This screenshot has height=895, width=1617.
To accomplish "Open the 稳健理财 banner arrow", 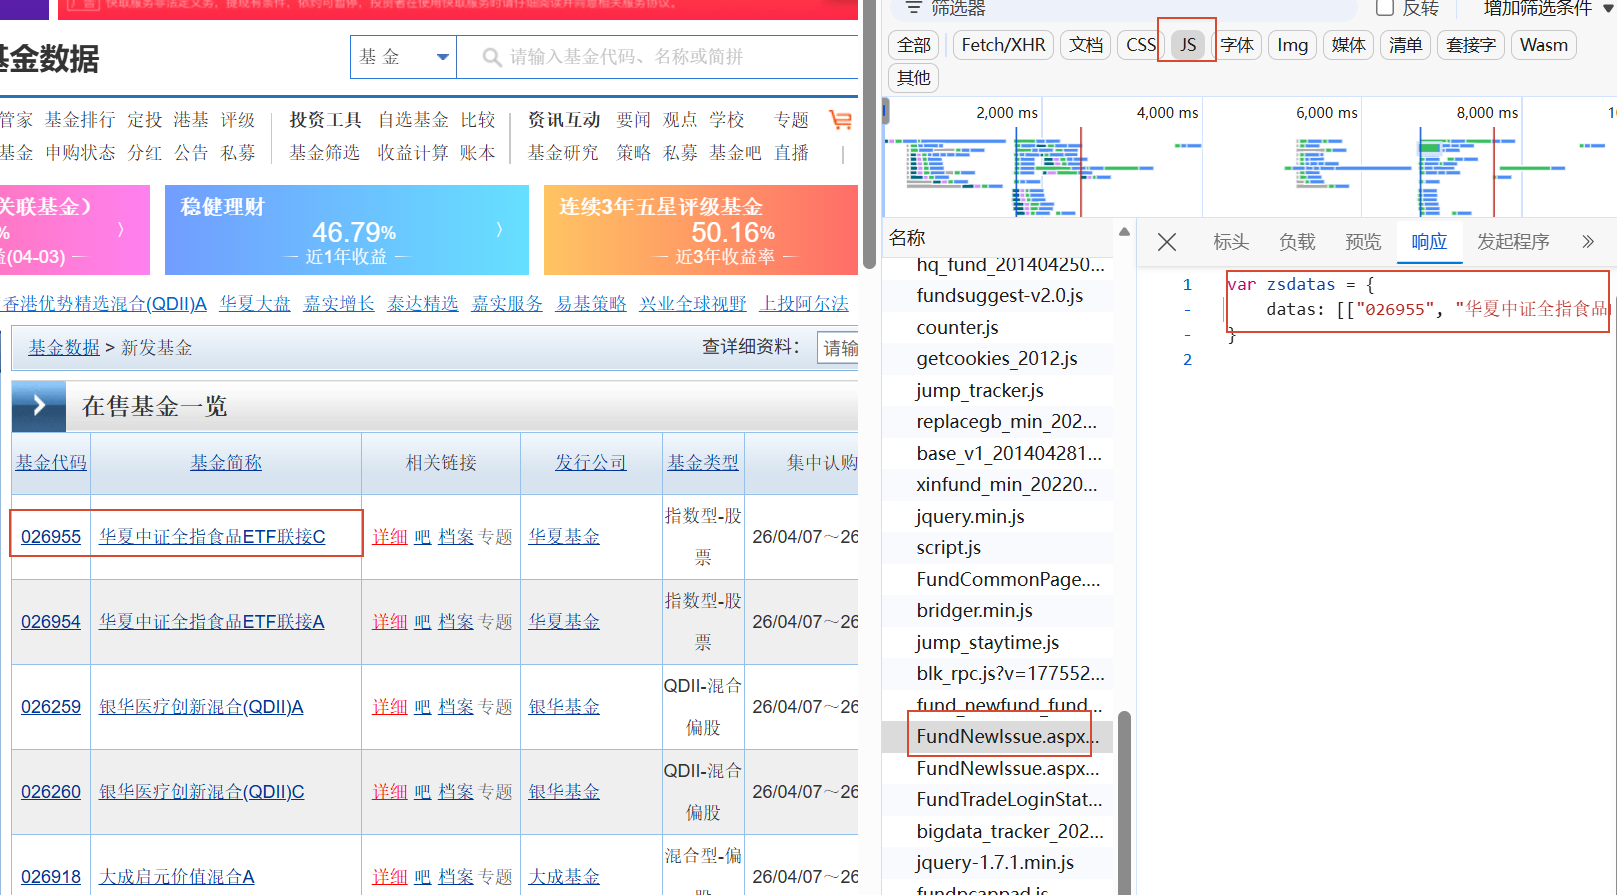I will [x=499, y=230].
